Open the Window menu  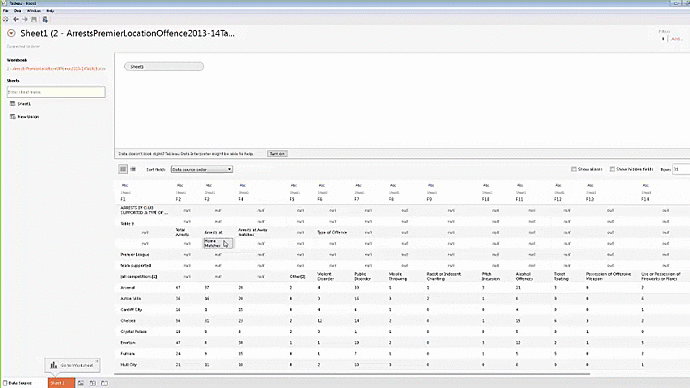click(x=33, y=11)
